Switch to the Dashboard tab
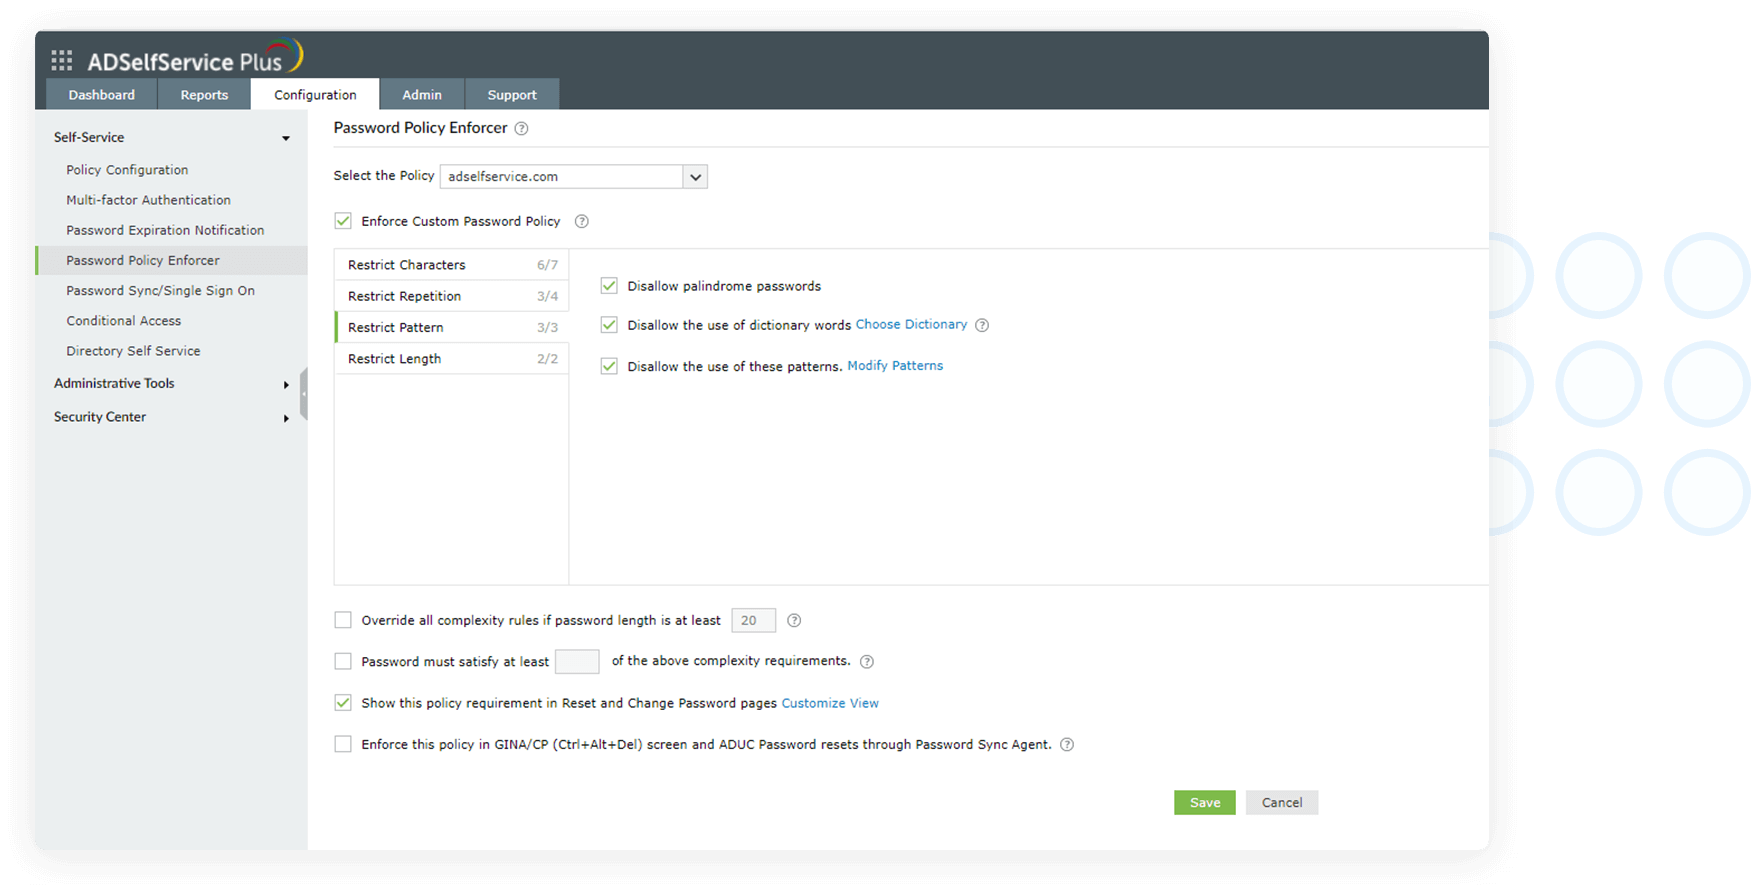The image size is (1751, 891). coord(102,95)
